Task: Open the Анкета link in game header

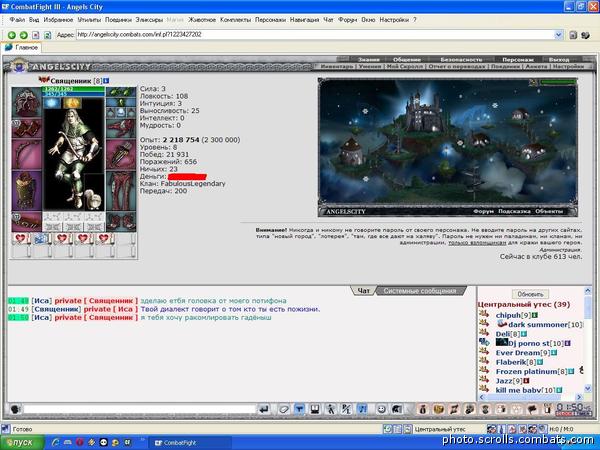Action: click(536, 67)
